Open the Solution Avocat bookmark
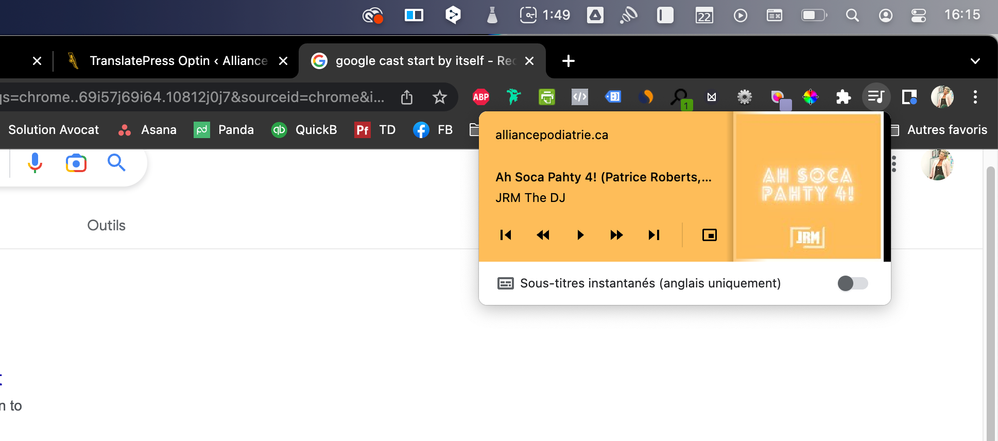998x441 pixels. [x=53, y=130]
